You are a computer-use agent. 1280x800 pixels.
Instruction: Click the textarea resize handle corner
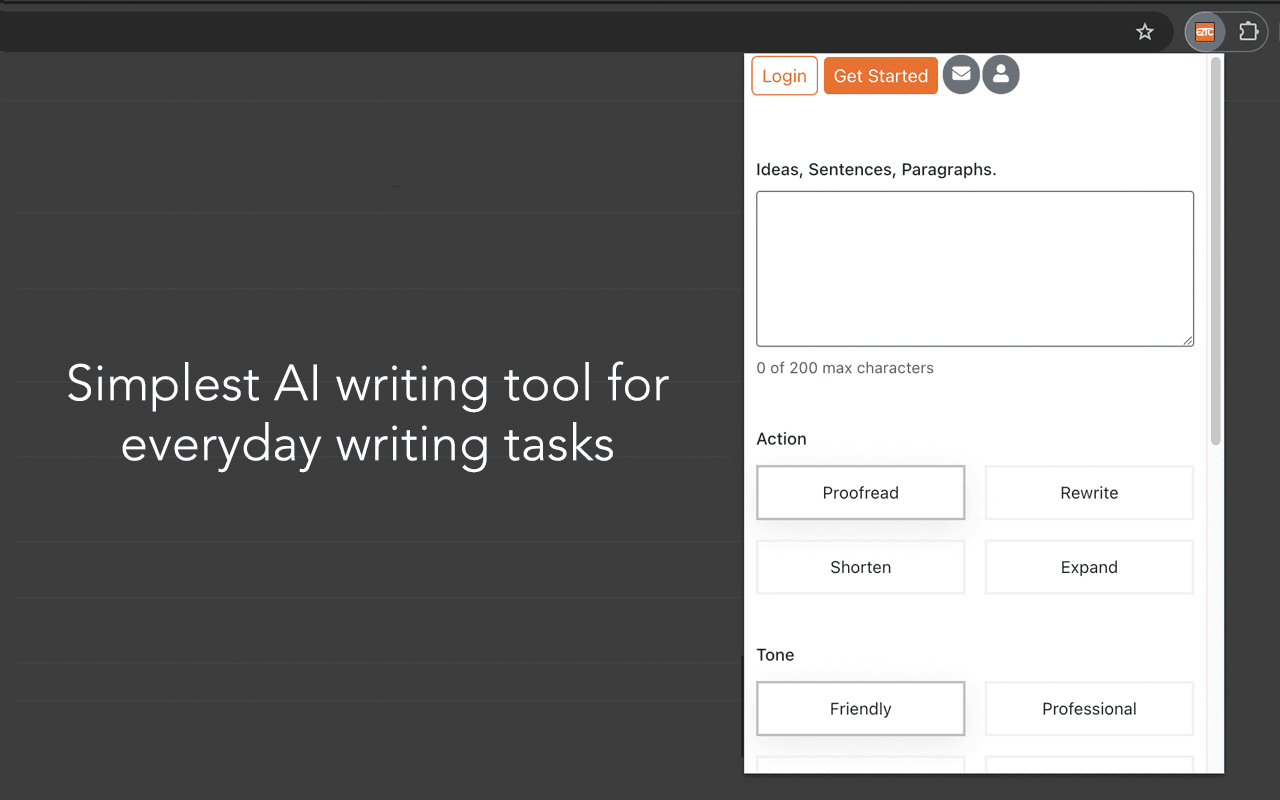click(1188, 341)
